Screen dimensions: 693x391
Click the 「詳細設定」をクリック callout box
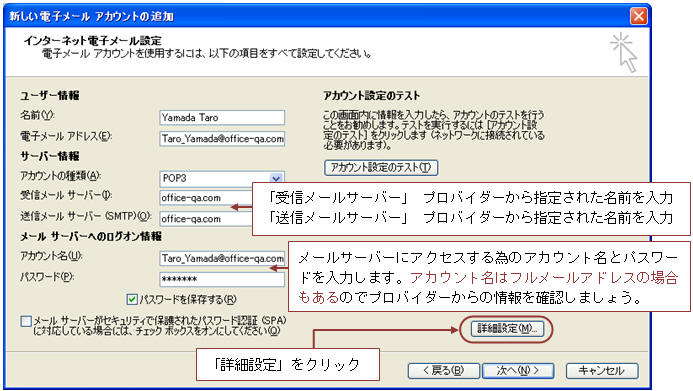click(x=288, y=364)
